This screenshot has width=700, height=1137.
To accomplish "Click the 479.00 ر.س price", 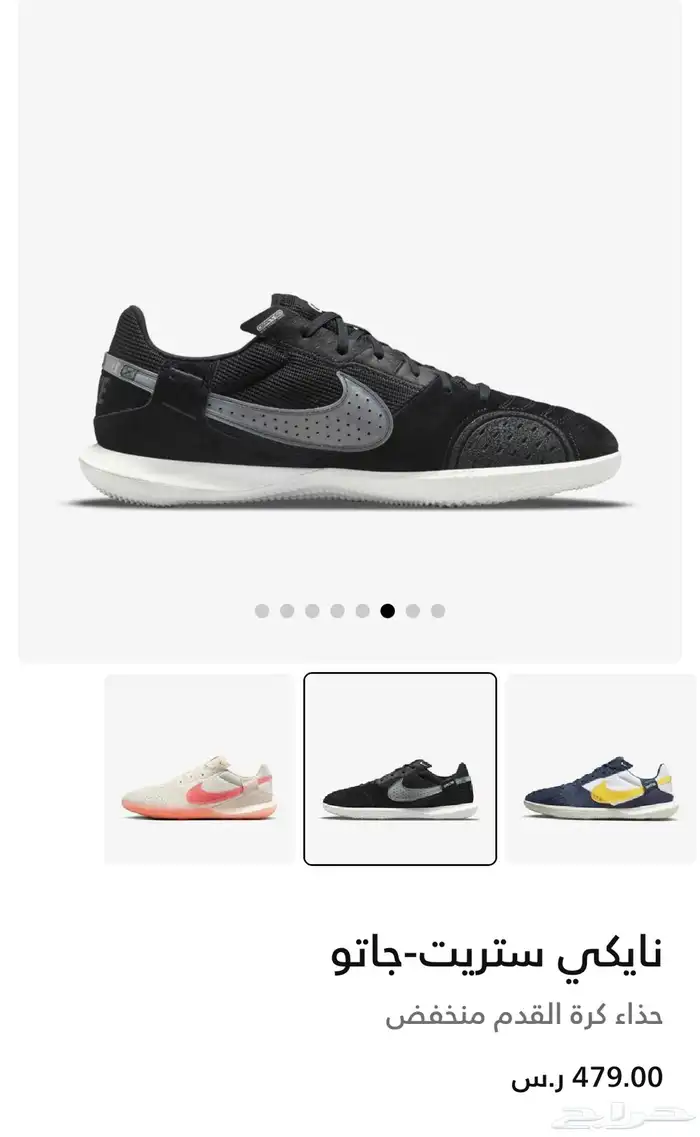I will tap(587, 1078).
